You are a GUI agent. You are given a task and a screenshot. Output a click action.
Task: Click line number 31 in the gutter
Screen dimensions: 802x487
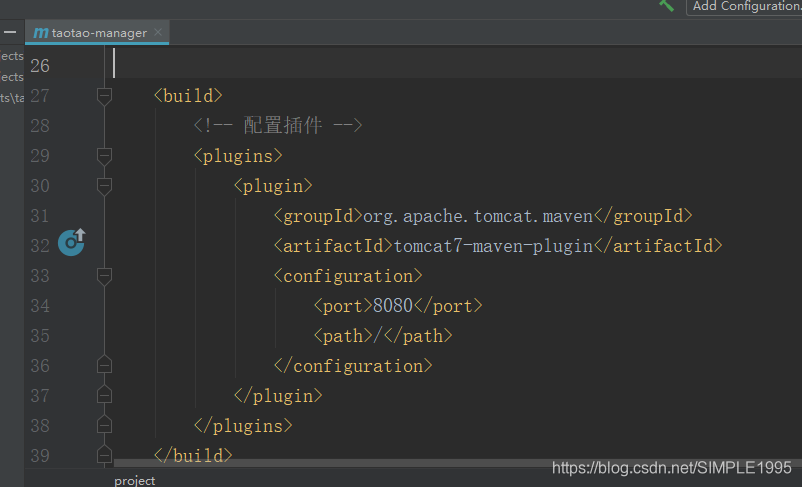[x=40, y=216]
